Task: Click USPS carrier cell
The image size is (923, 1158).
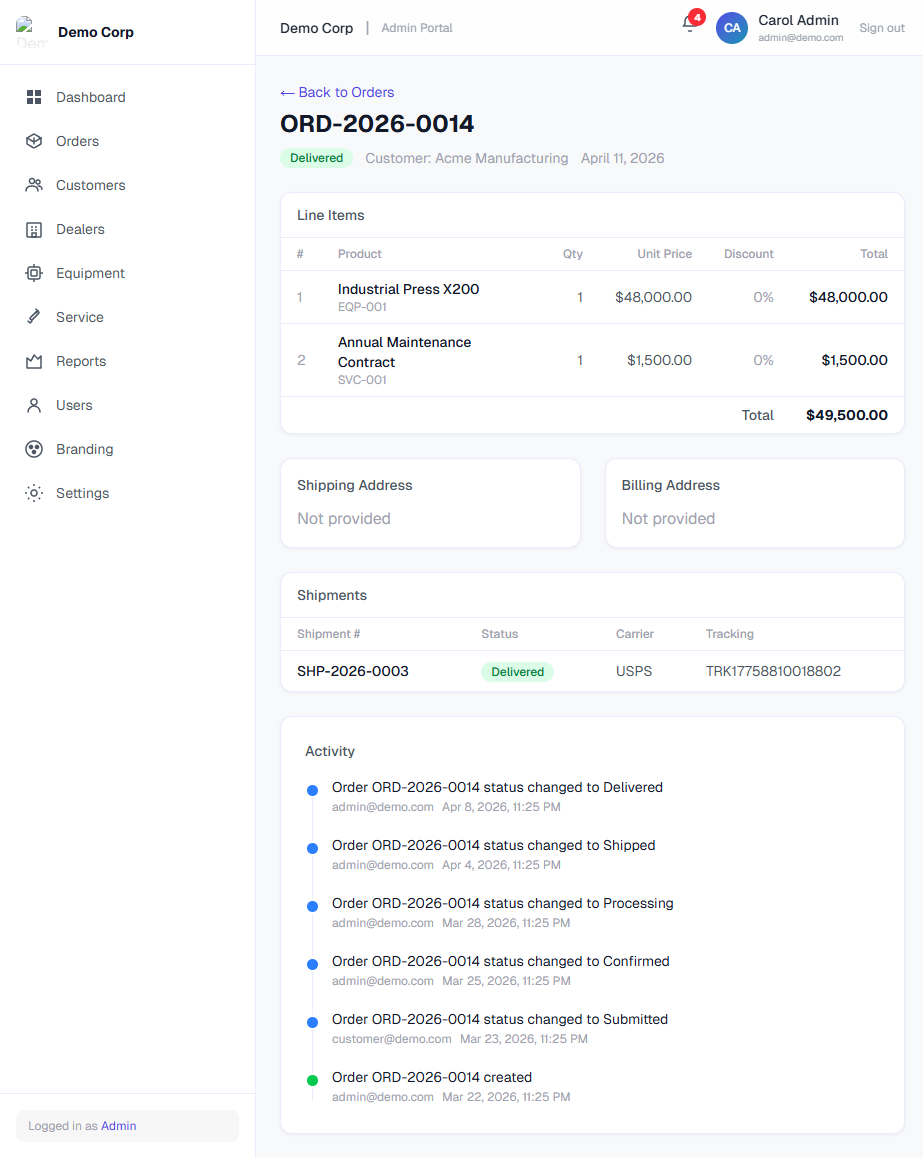Action: [x=634, y=671]
